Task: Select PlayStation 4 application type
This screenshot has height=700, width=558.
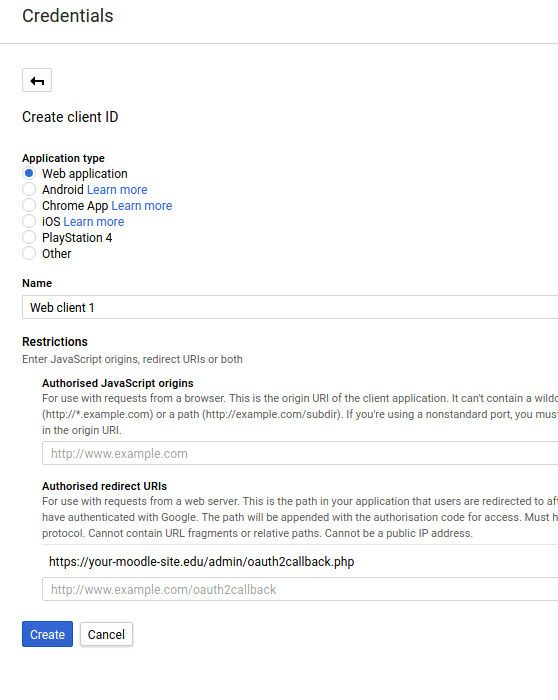Action: [x=29, y=238]
